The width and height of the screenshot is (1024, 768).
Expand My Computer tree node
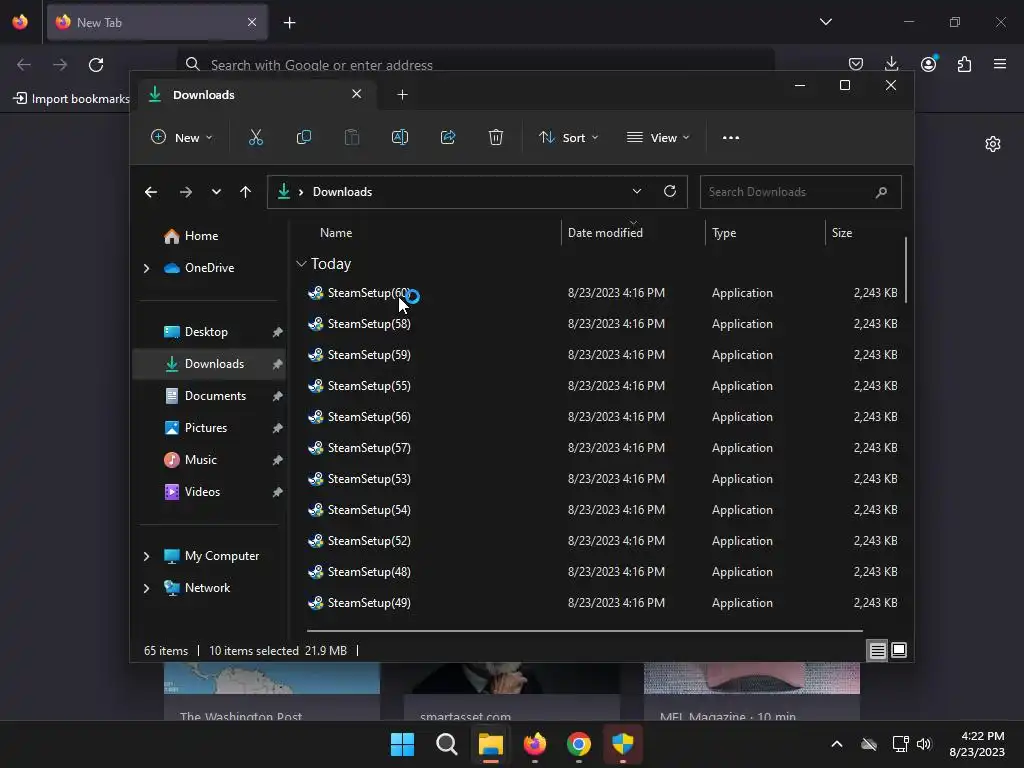click(146, 556)
